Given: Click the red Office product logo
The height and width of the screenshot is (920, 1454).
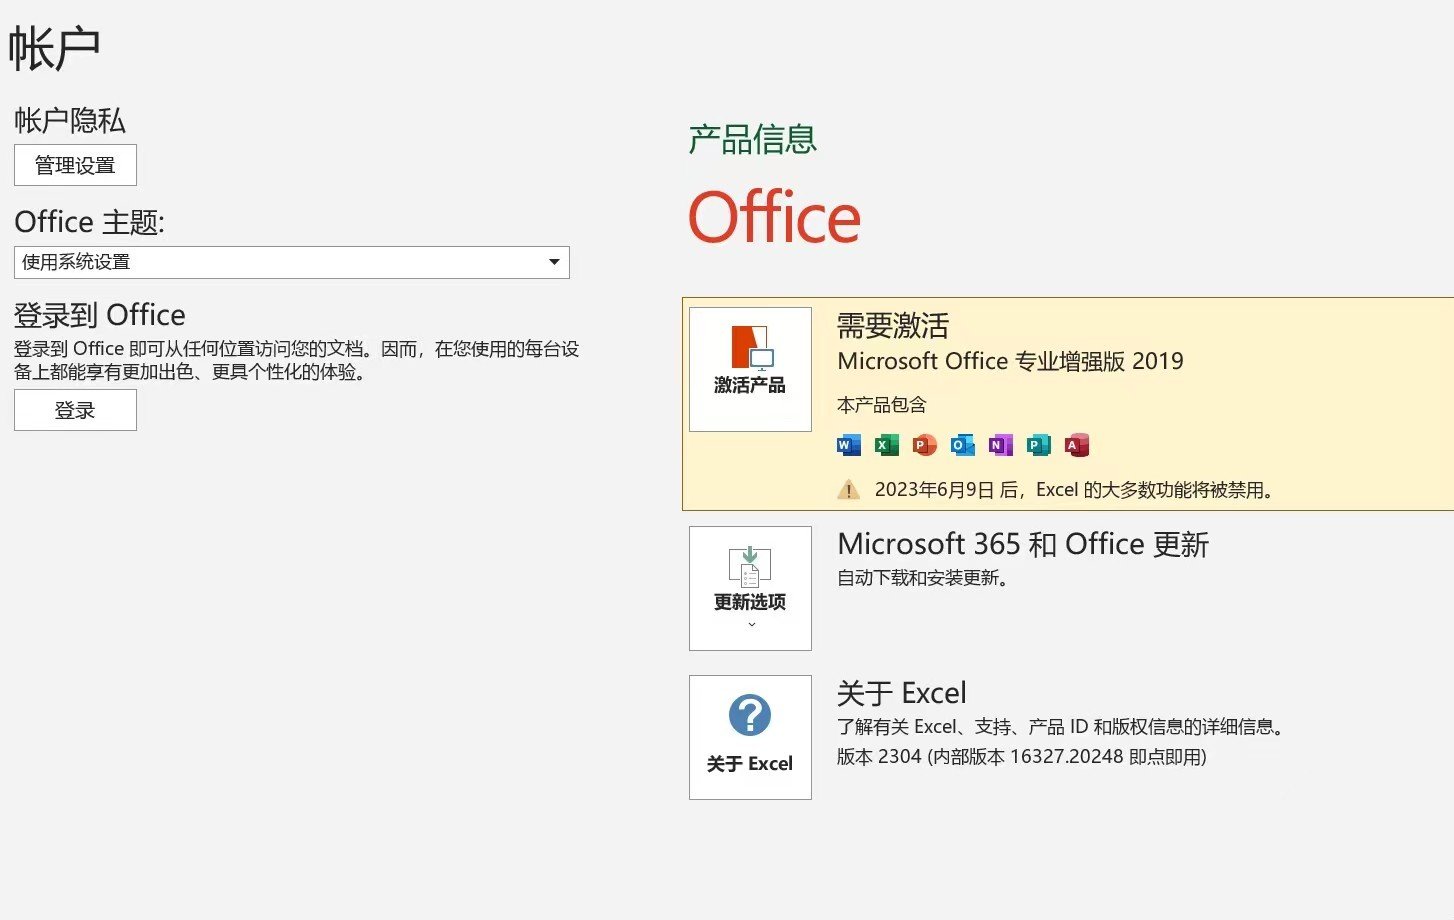Looking at the screenshot, I should point(774,218).
